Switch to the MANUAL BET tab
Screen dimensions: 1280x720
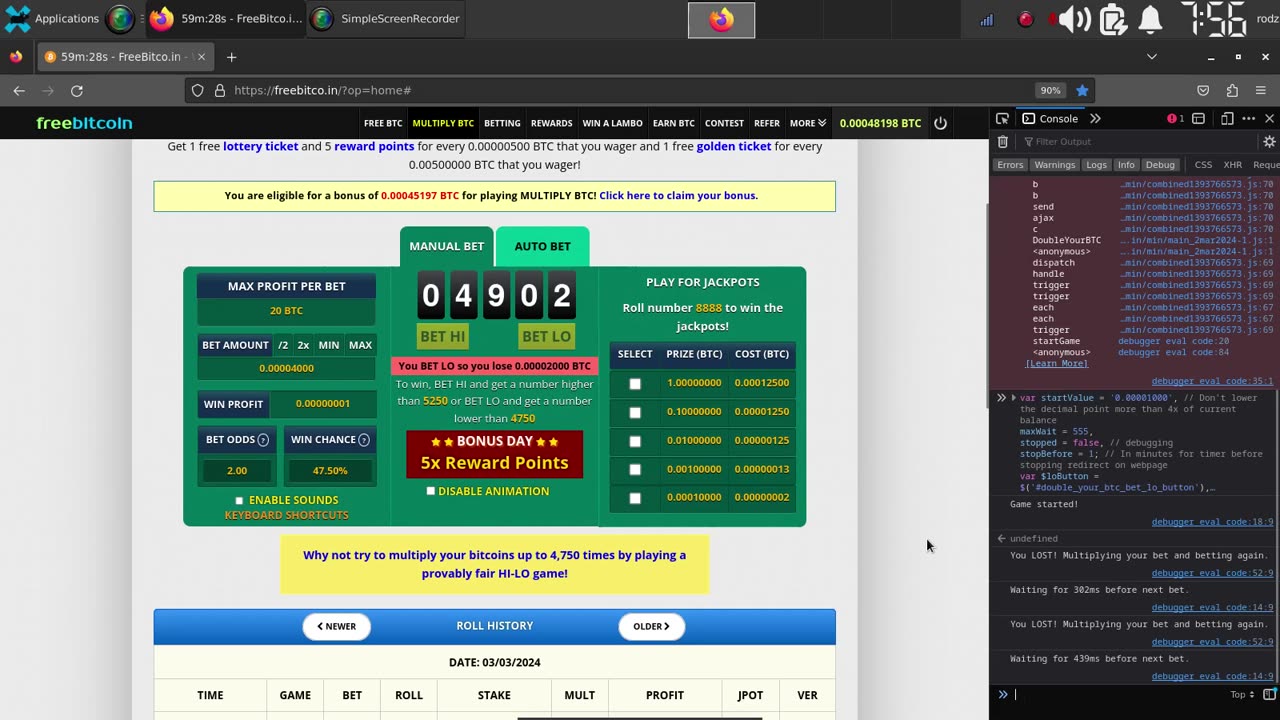pyautogui.click(x=447, y=246)
